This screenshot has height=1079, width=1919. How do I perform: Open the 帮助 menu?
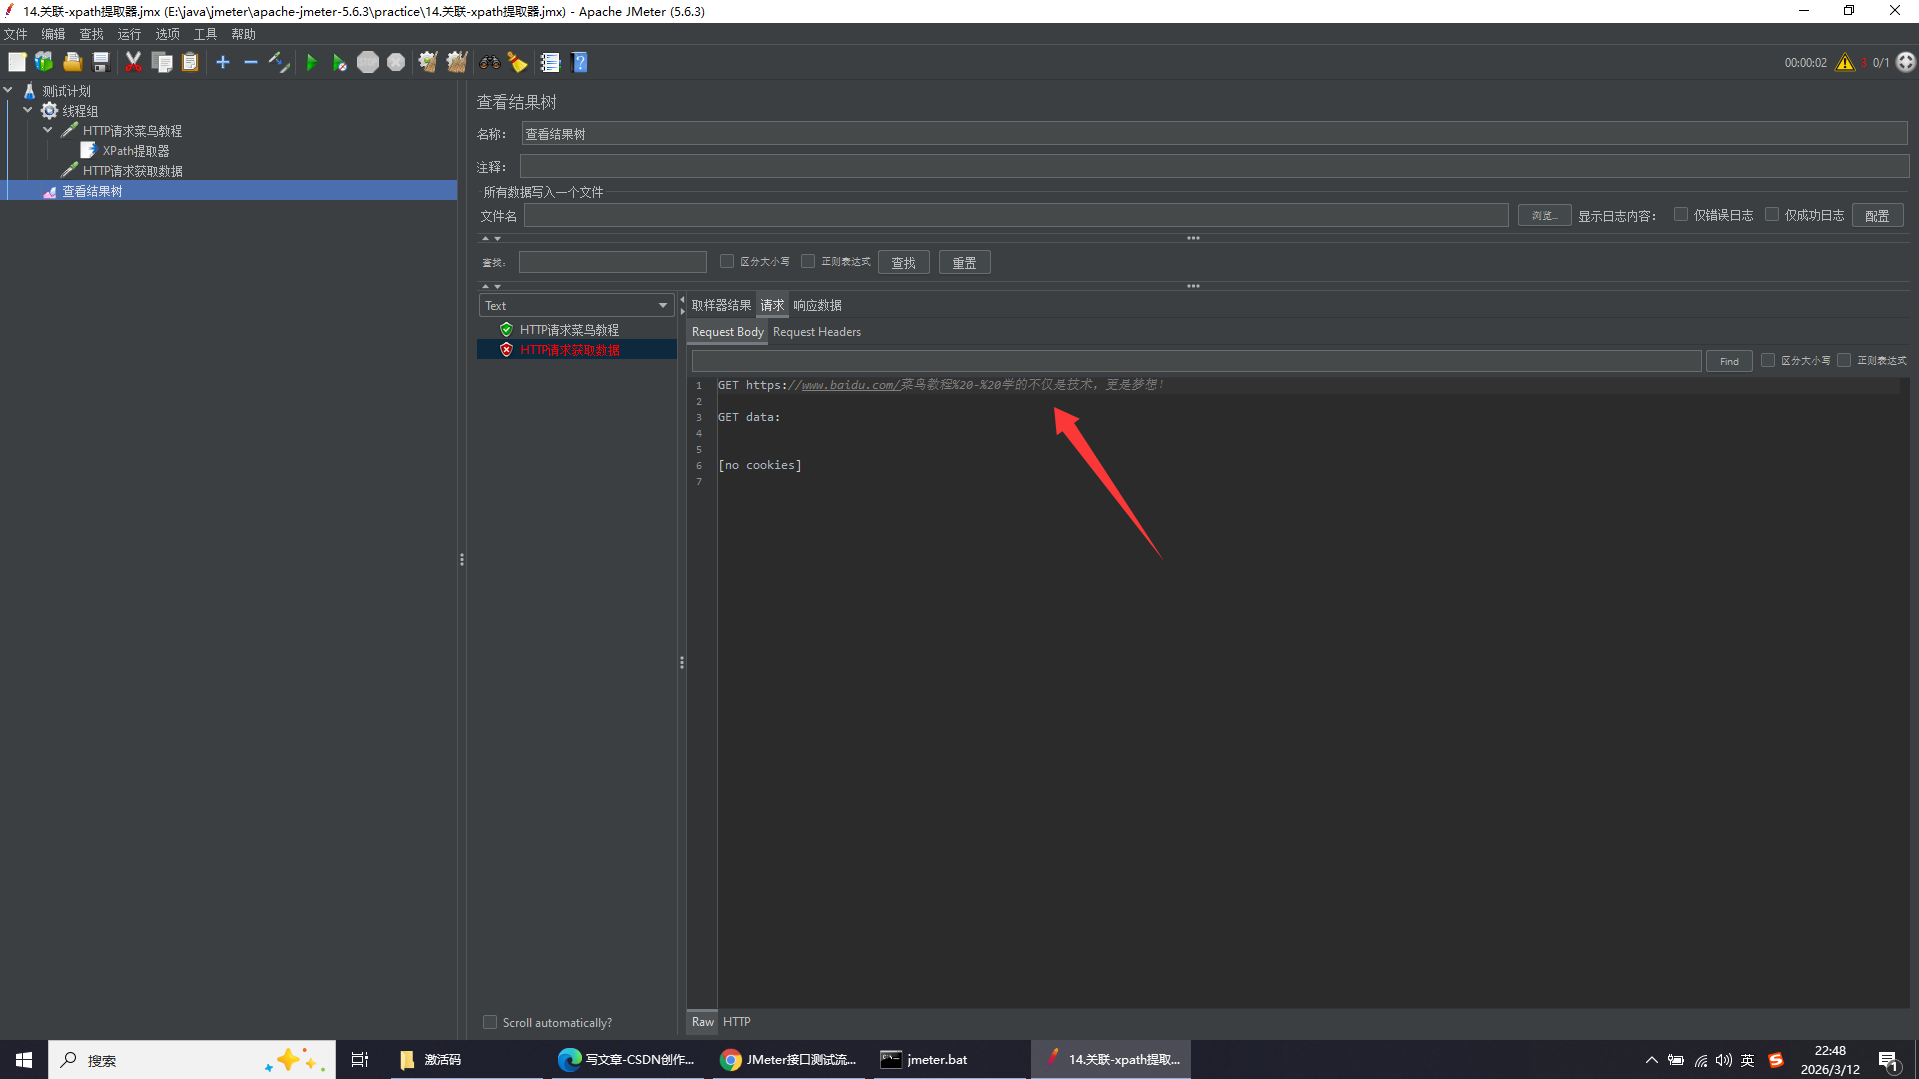point(243,34)
